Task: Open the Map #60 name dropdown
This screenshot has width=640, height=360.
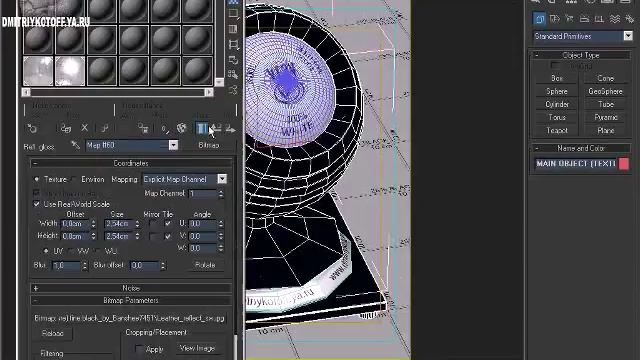Action: [x=173, y=145]
